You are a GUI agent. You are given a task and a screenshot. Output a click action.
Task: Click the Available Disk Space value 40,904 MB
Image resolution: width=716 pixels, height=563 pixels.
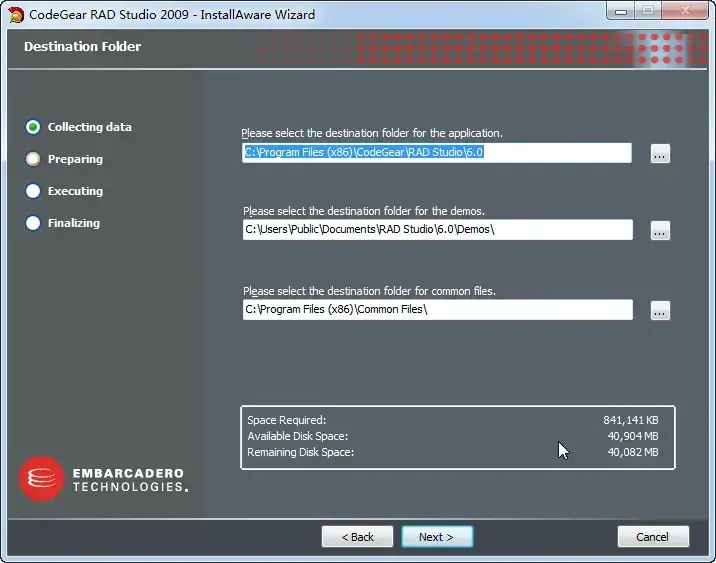633,436
